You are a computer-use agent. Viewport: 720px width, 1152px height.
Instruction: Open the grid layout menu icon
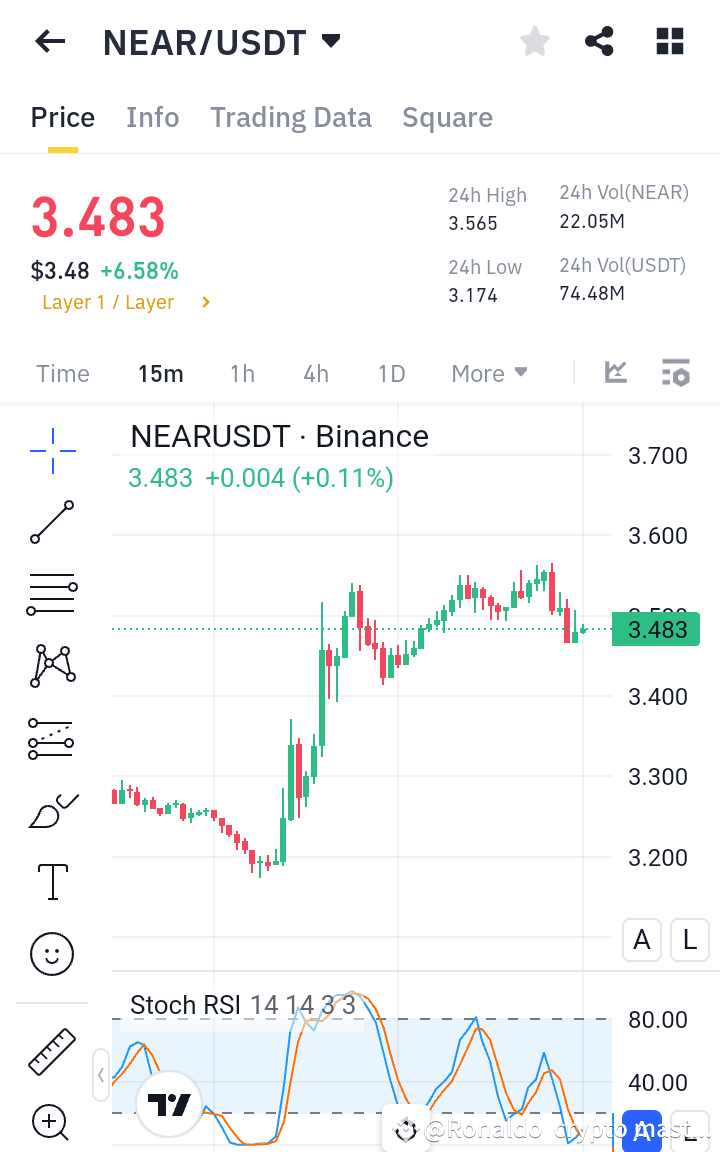670,41
